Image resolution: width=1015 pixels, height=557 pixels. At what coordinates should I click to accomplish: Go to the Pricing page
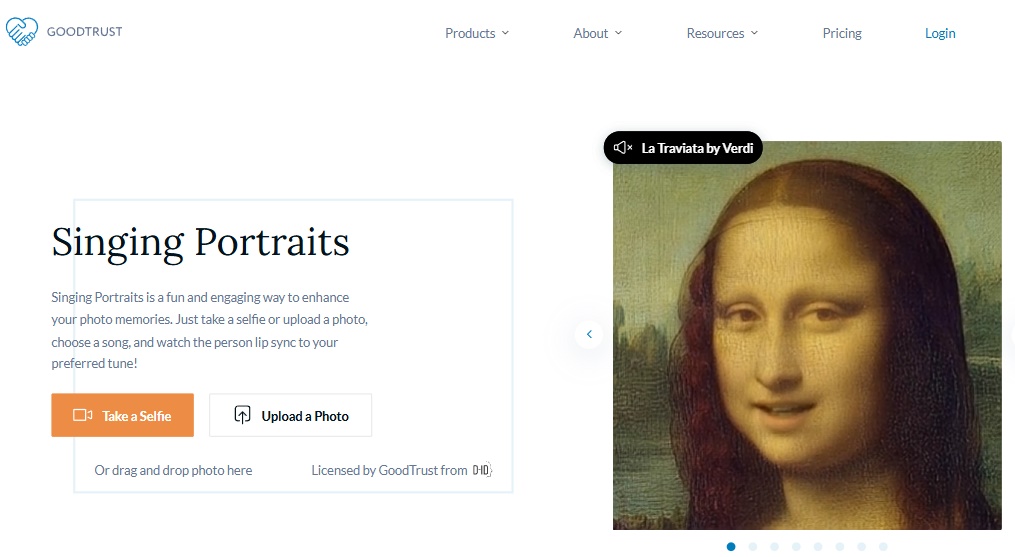pos(842,33)
